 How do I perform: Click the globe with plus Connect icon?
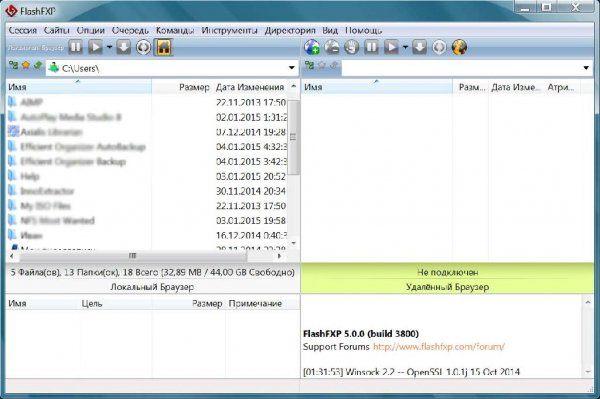coord(312,47)
